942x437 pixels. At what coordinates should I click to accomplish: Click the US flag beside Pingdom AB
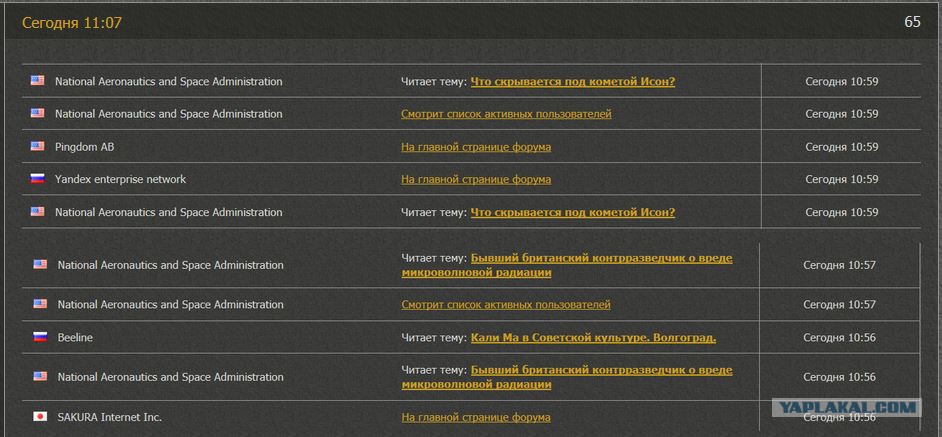(37, 146)
